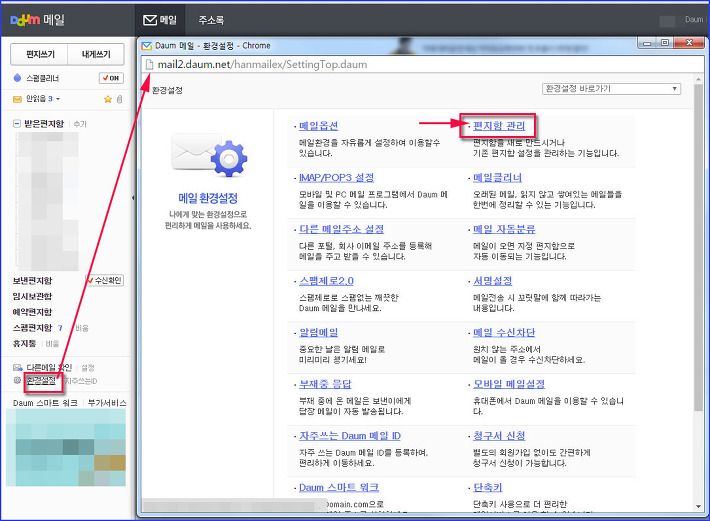Toggle the 스팸클리너 ON switch

(x=111, y=78)
